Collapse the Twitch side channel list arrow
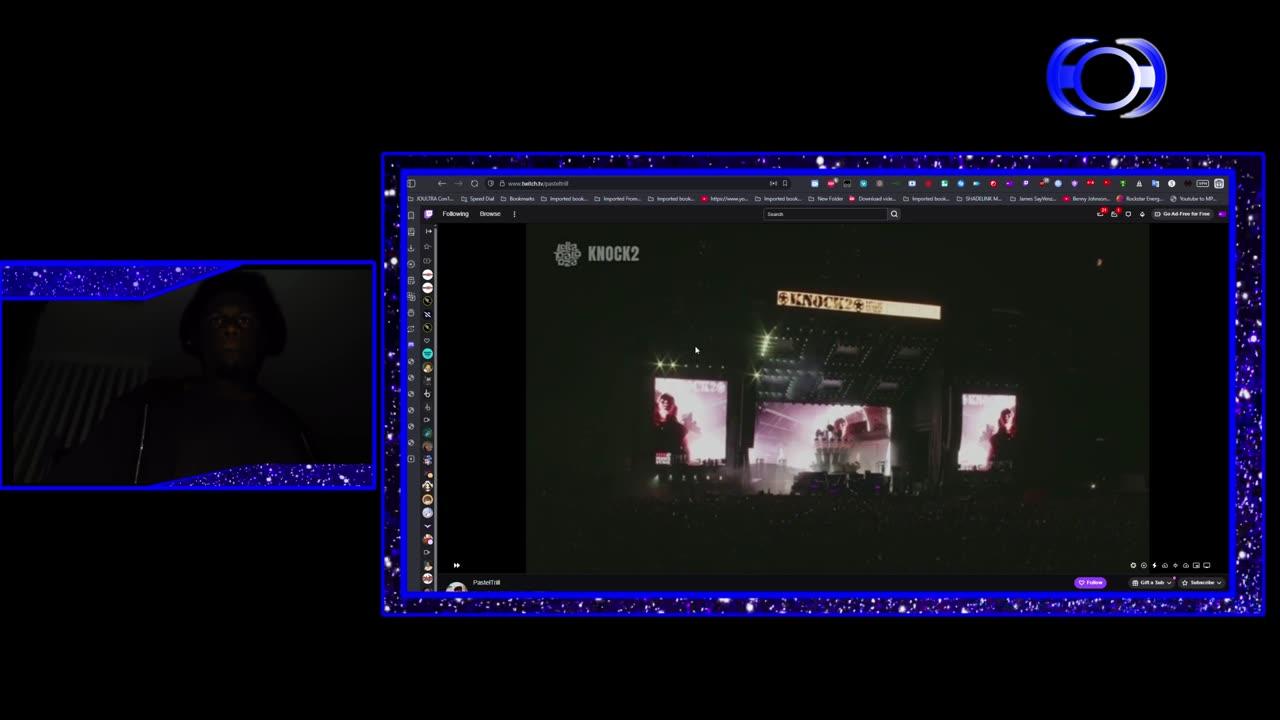The height and width of the screenshot is (720, 1280). click(x=429, y=231)
